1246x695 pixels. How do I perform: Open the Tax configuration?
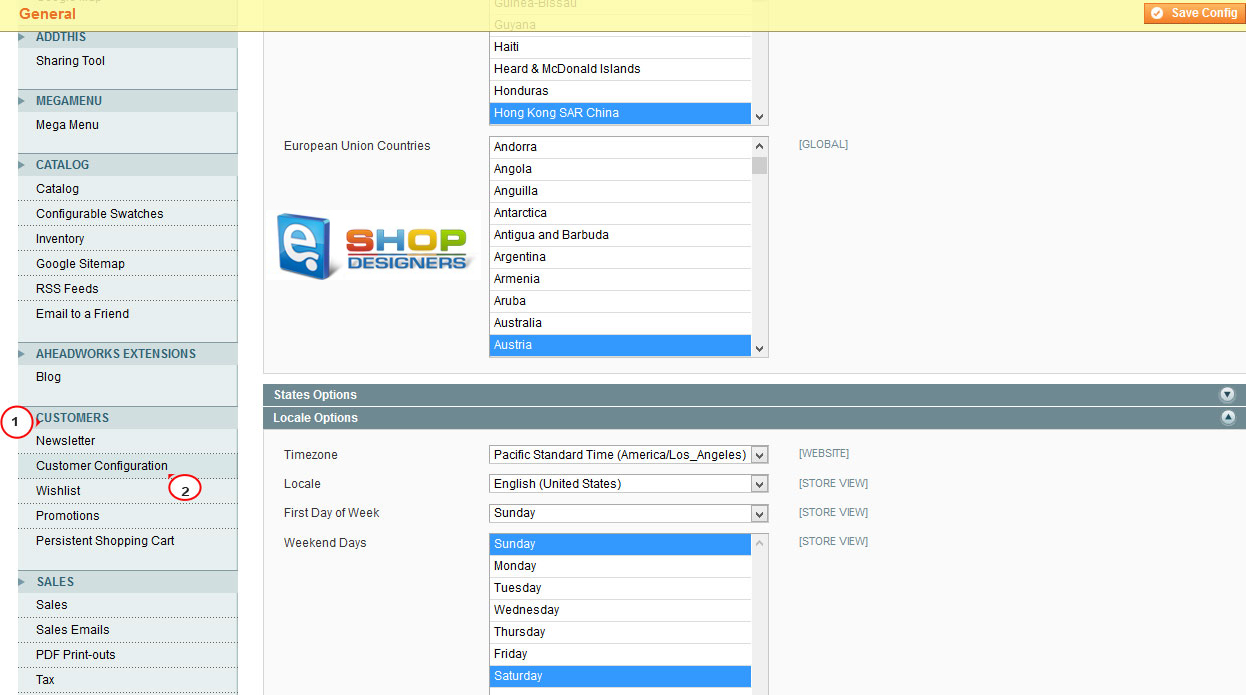coord(45,680)
